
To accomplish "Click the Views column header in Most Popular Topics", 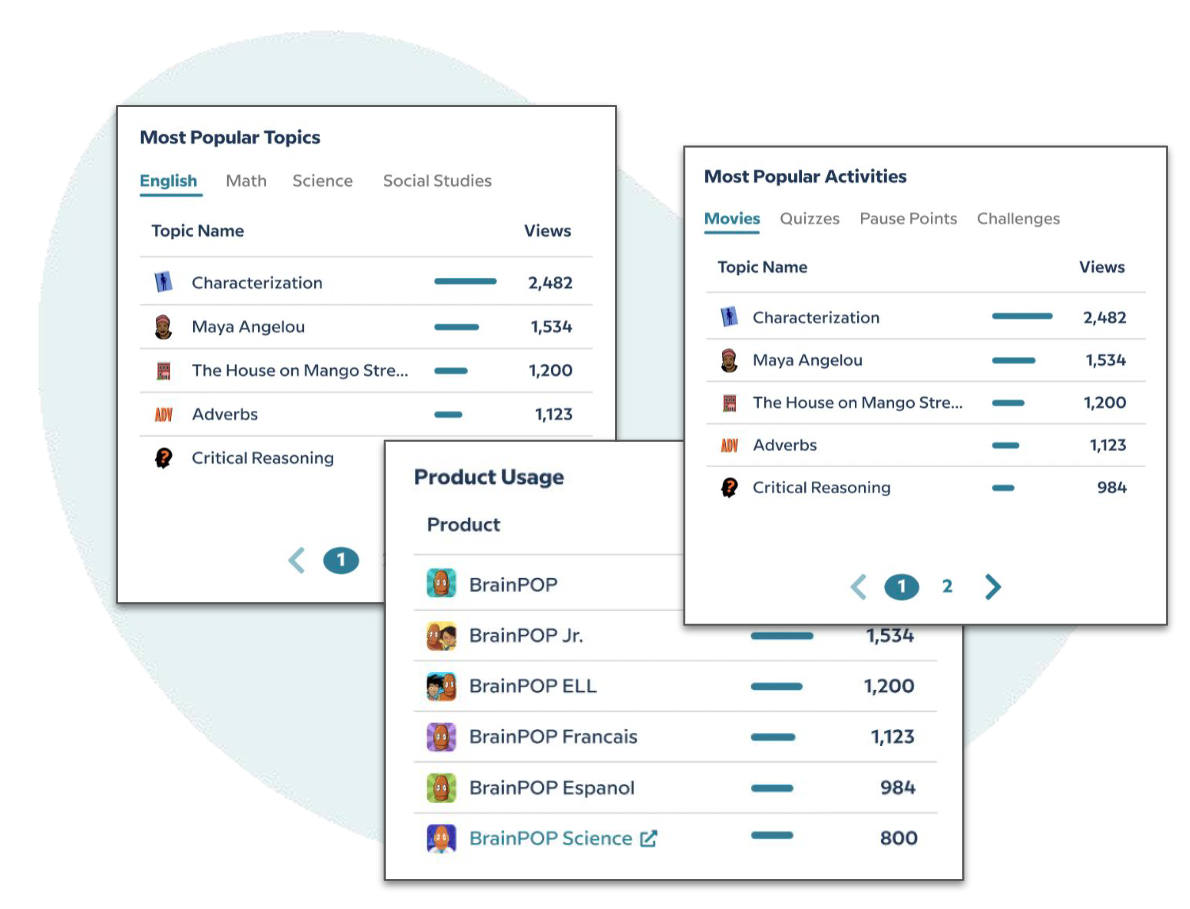I will tap(547, 231).
